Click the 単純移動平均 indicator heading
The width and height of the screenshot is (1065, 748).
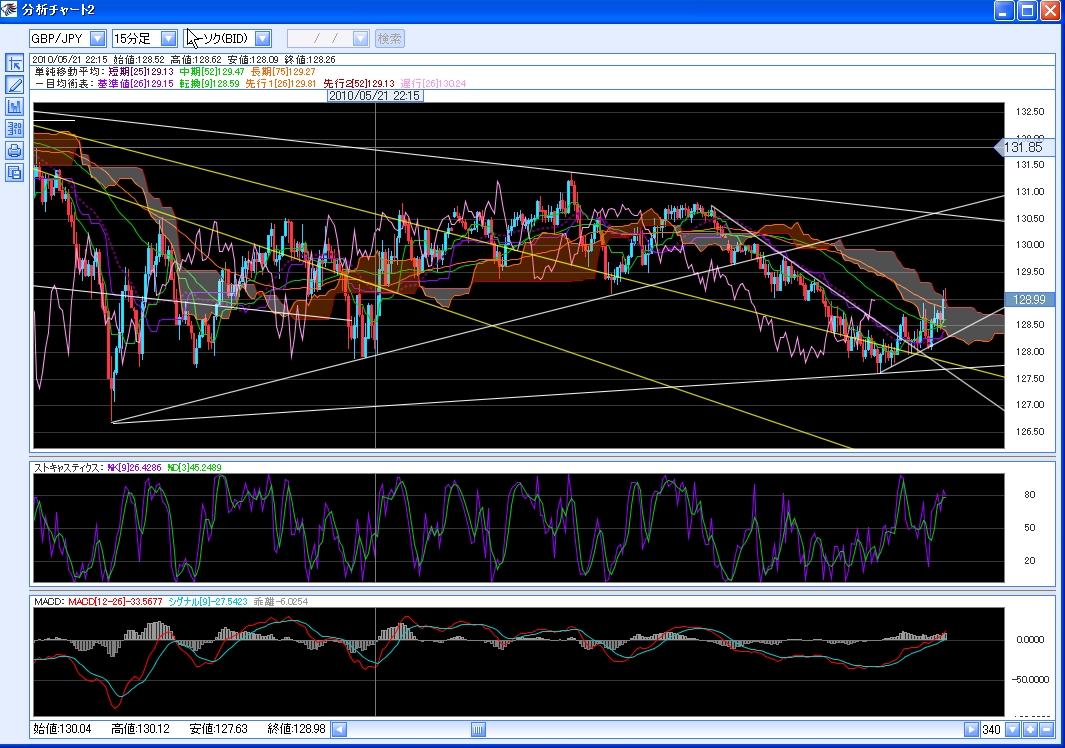tap(69, 71)
